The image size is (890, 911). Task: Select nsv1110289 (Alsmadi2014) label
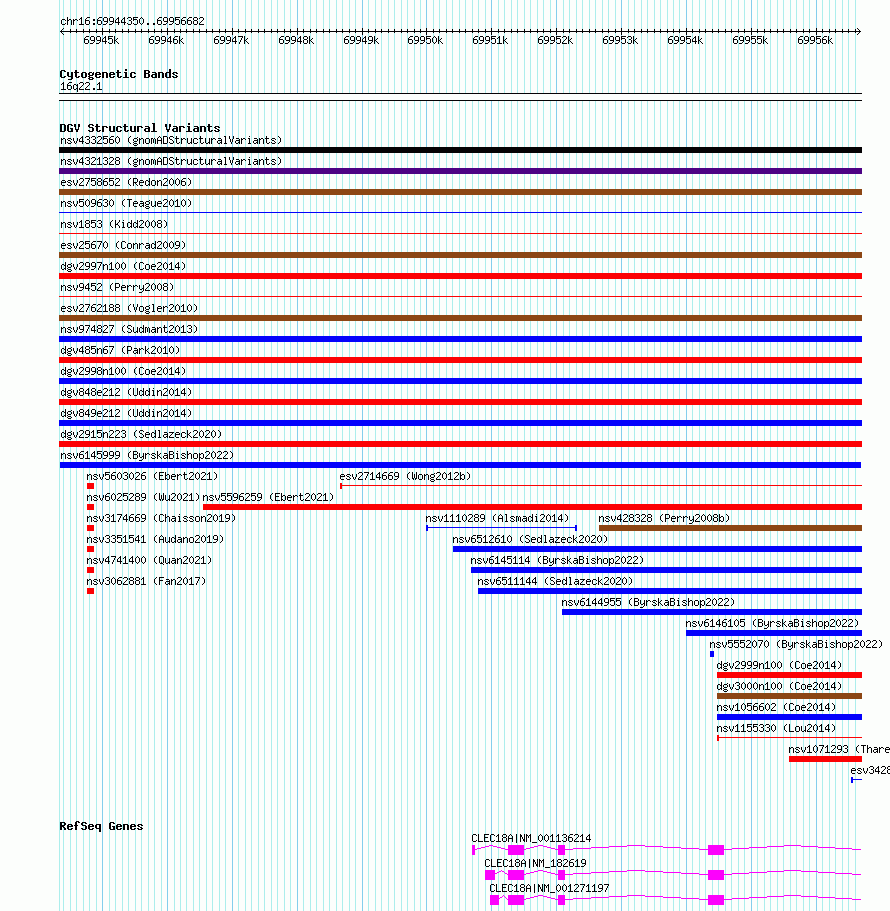pyautogui.click(x=497, y=518)
